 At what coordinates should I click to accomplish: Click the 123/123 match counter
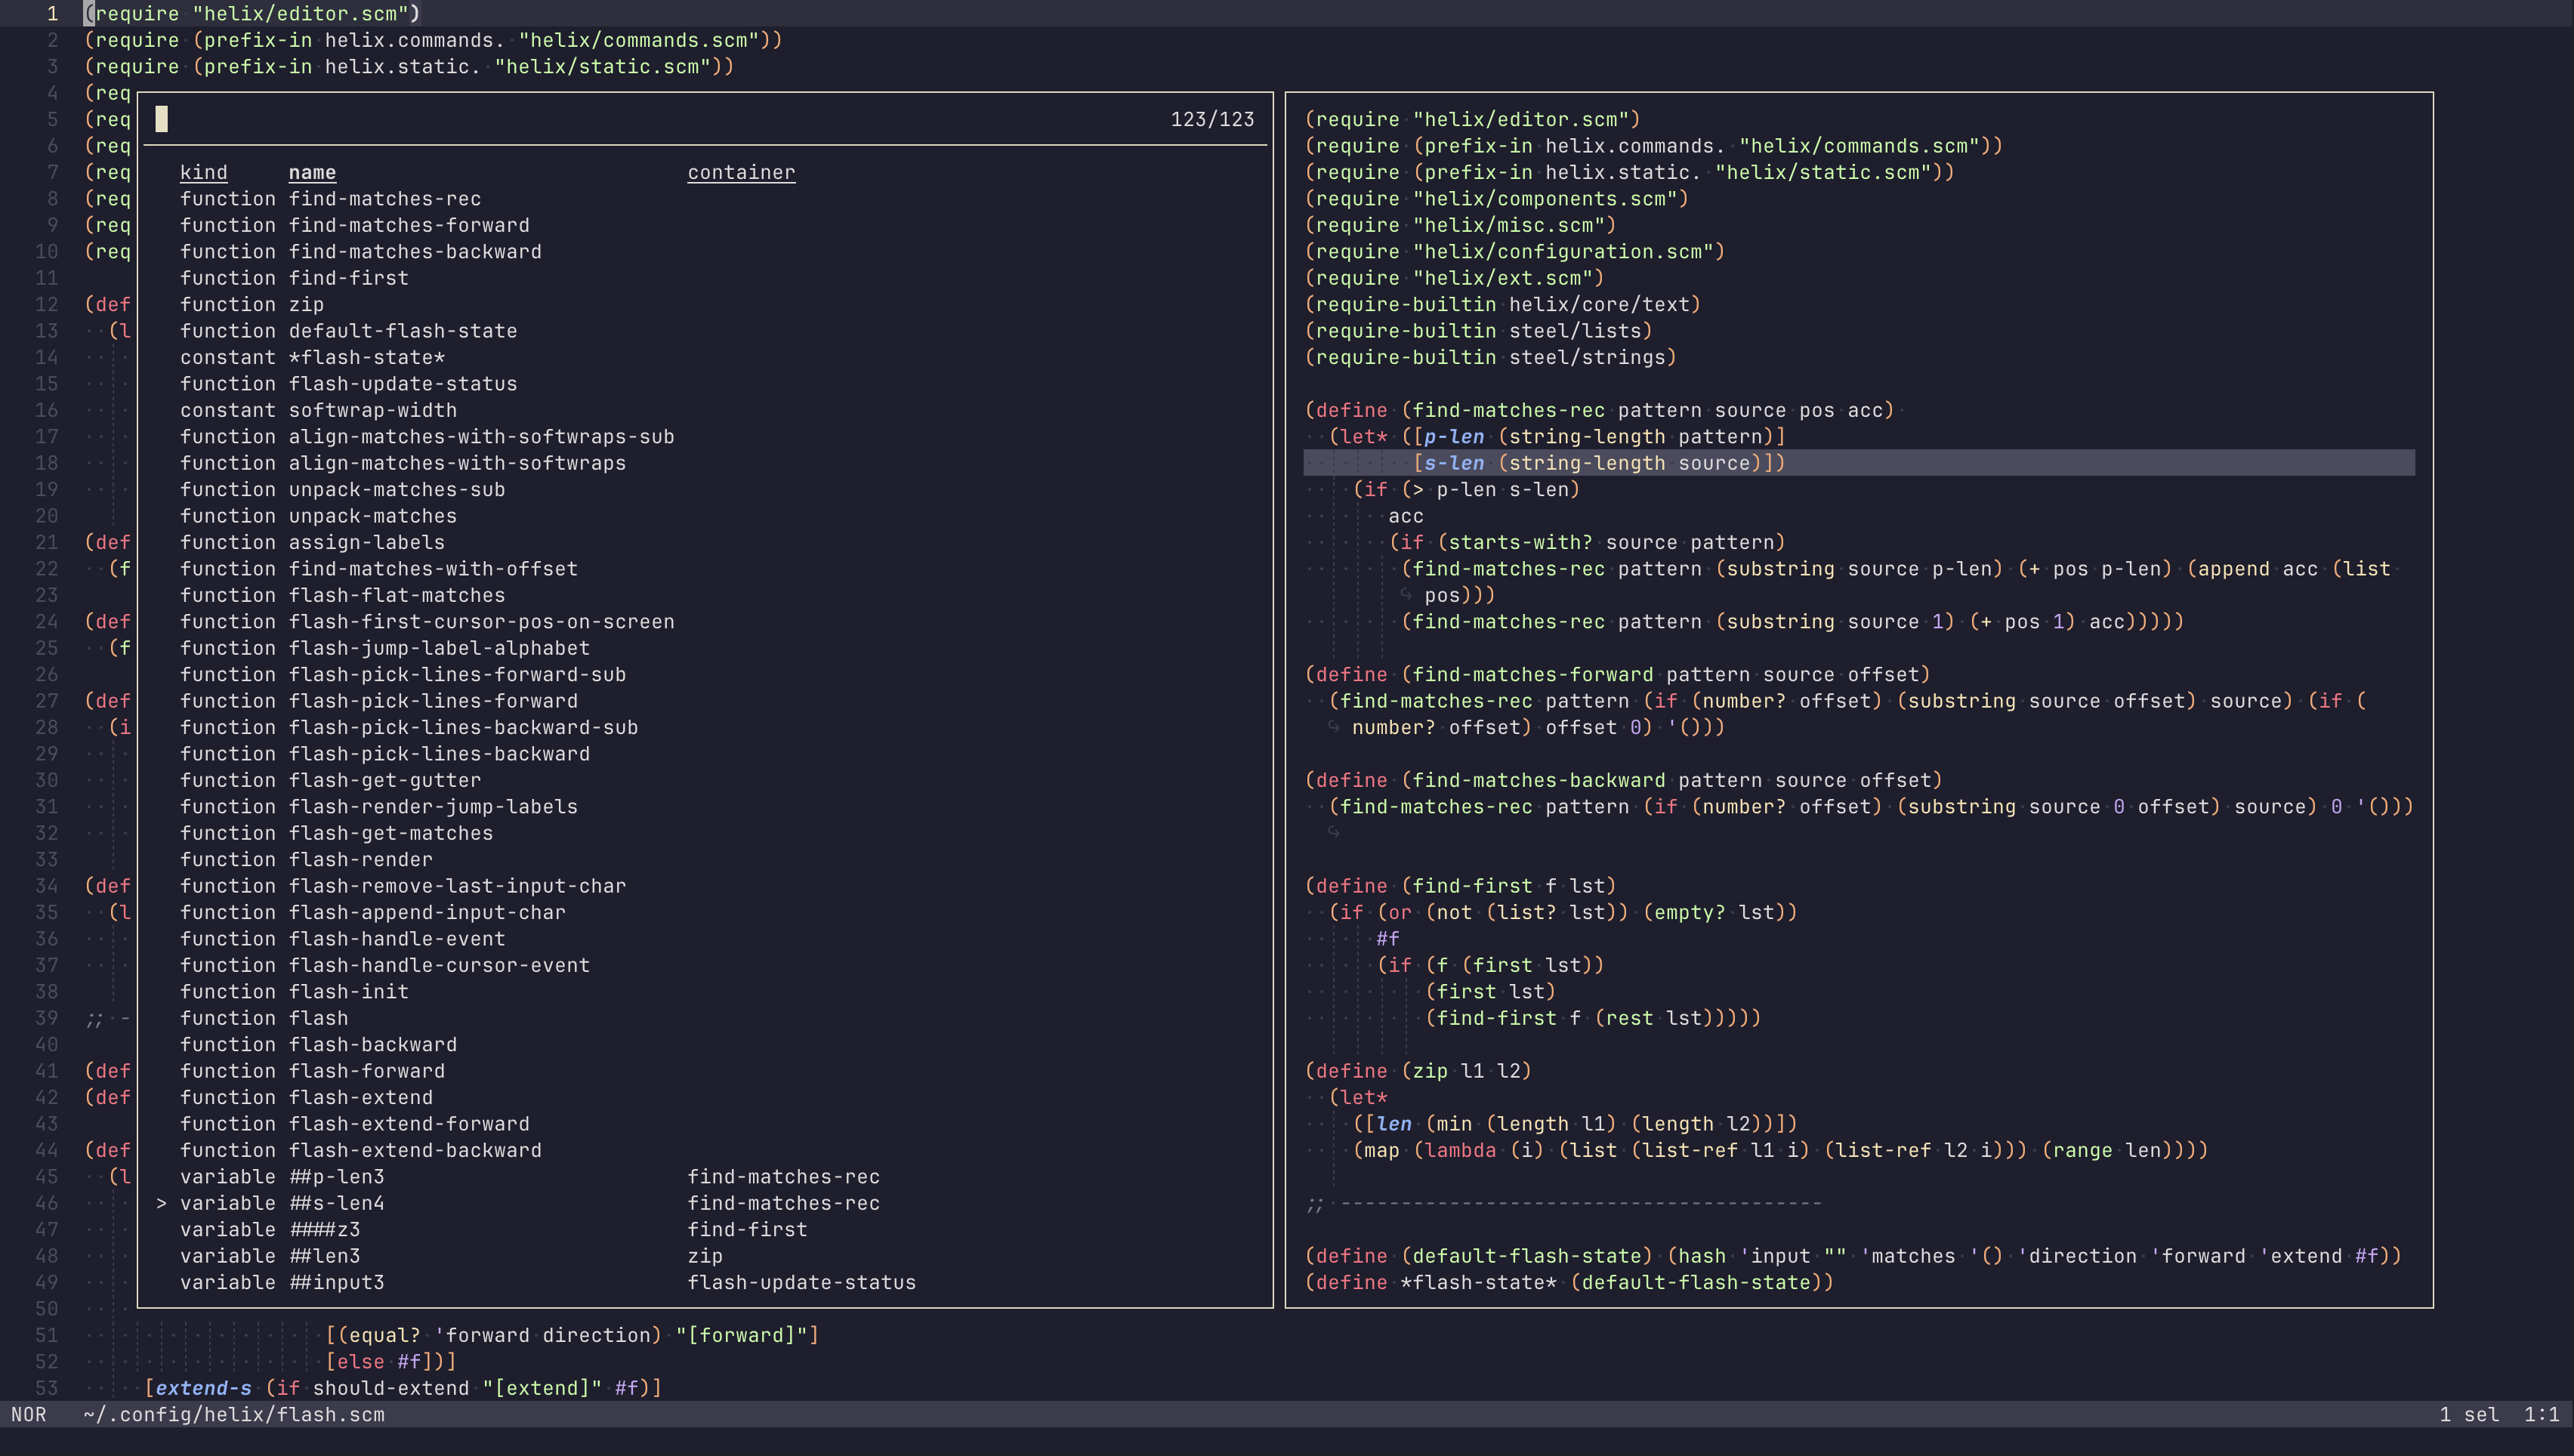[x=1212, y=119]
